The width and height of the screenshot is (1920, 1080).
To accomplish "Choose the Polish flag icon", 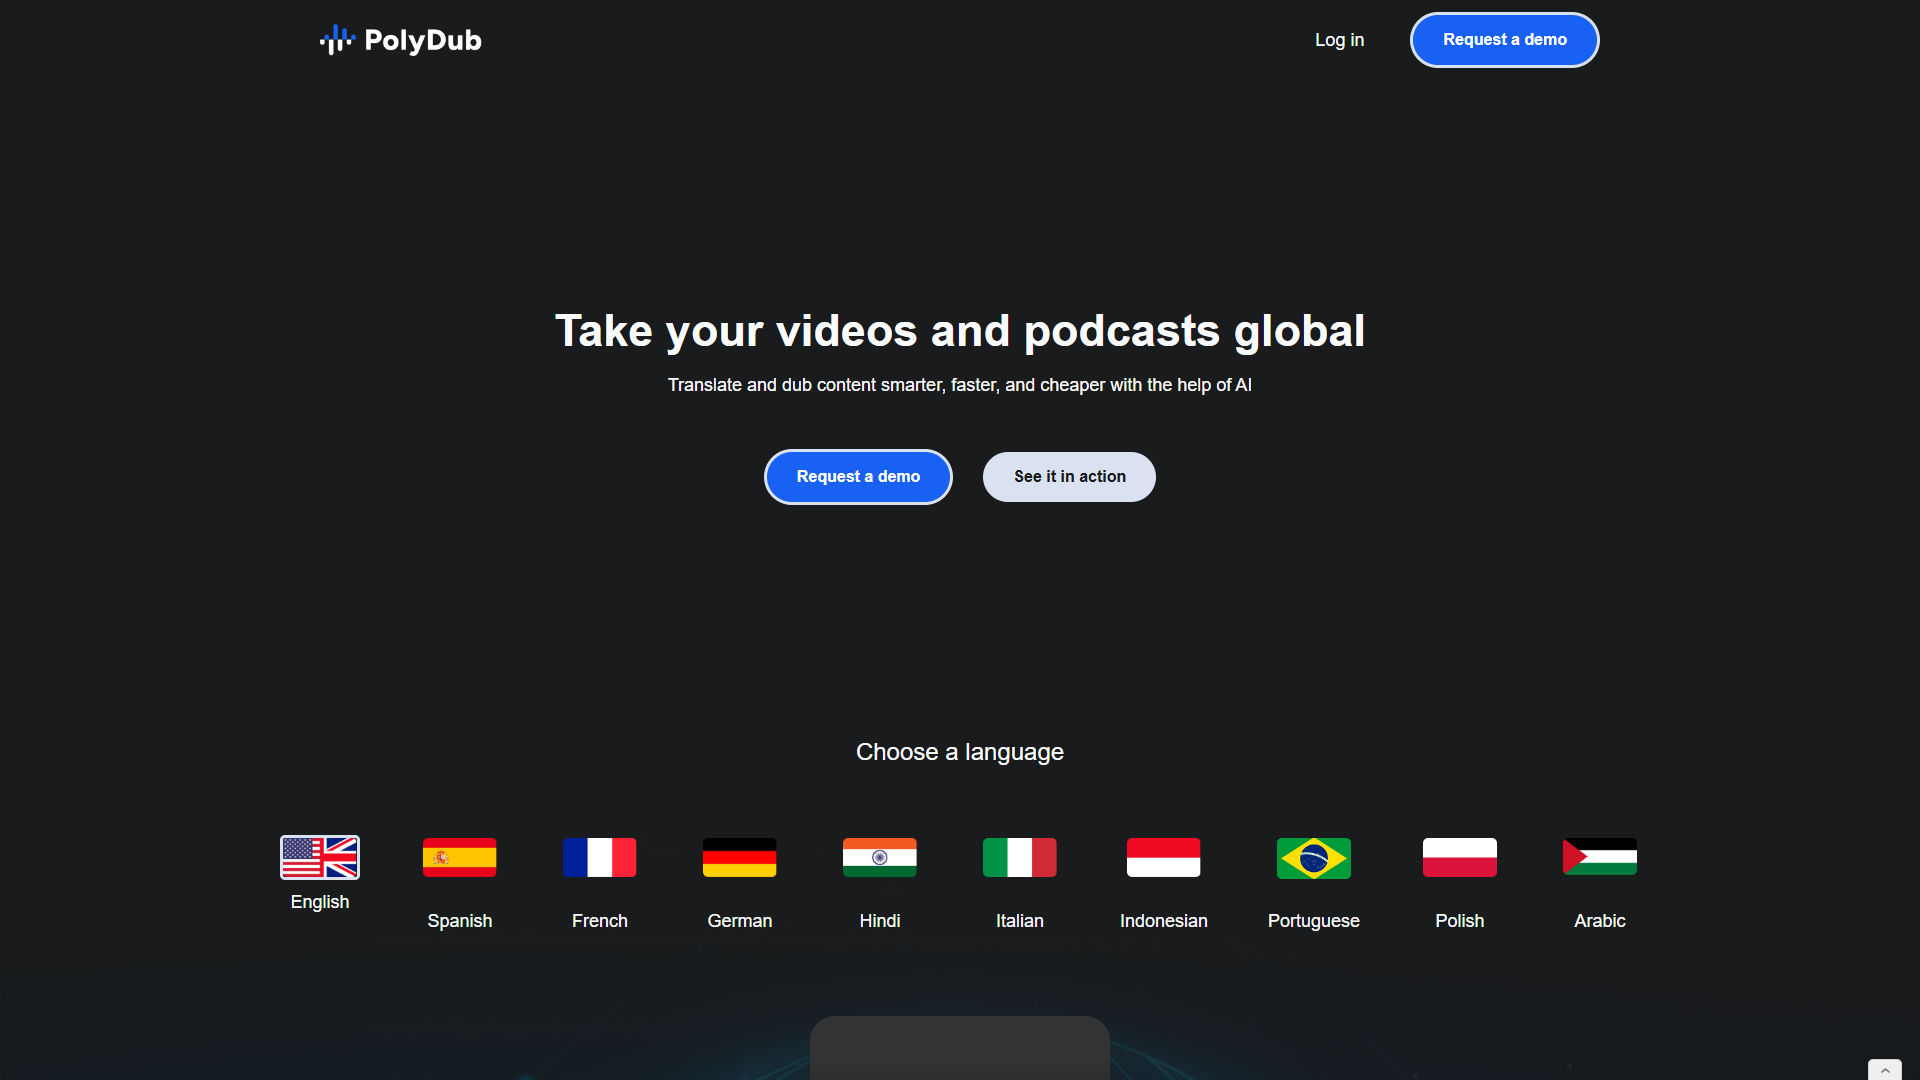I will 1460,857.
